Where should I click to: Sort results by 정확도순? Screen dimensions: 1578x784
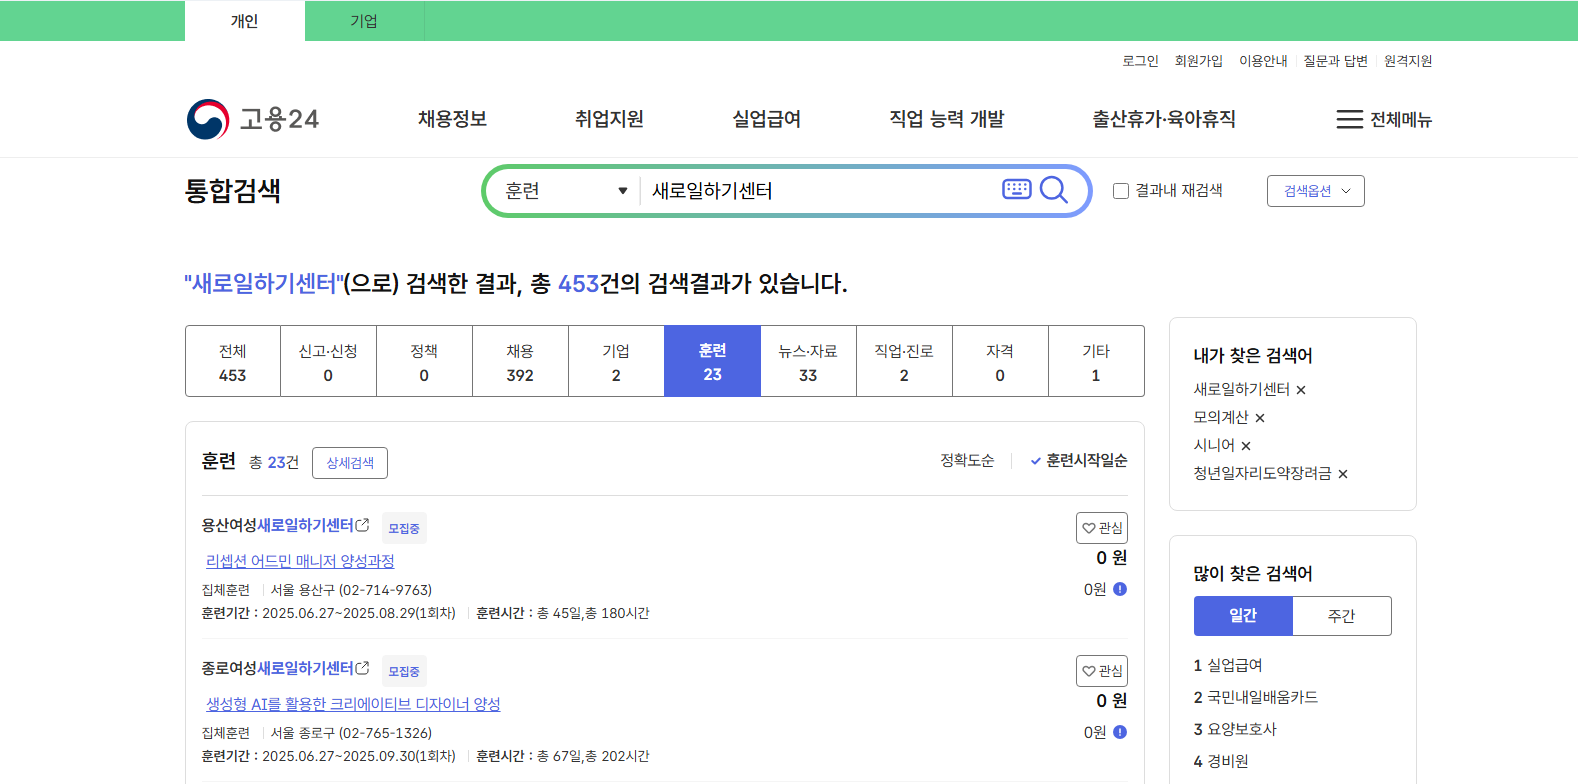coord(967,460)
